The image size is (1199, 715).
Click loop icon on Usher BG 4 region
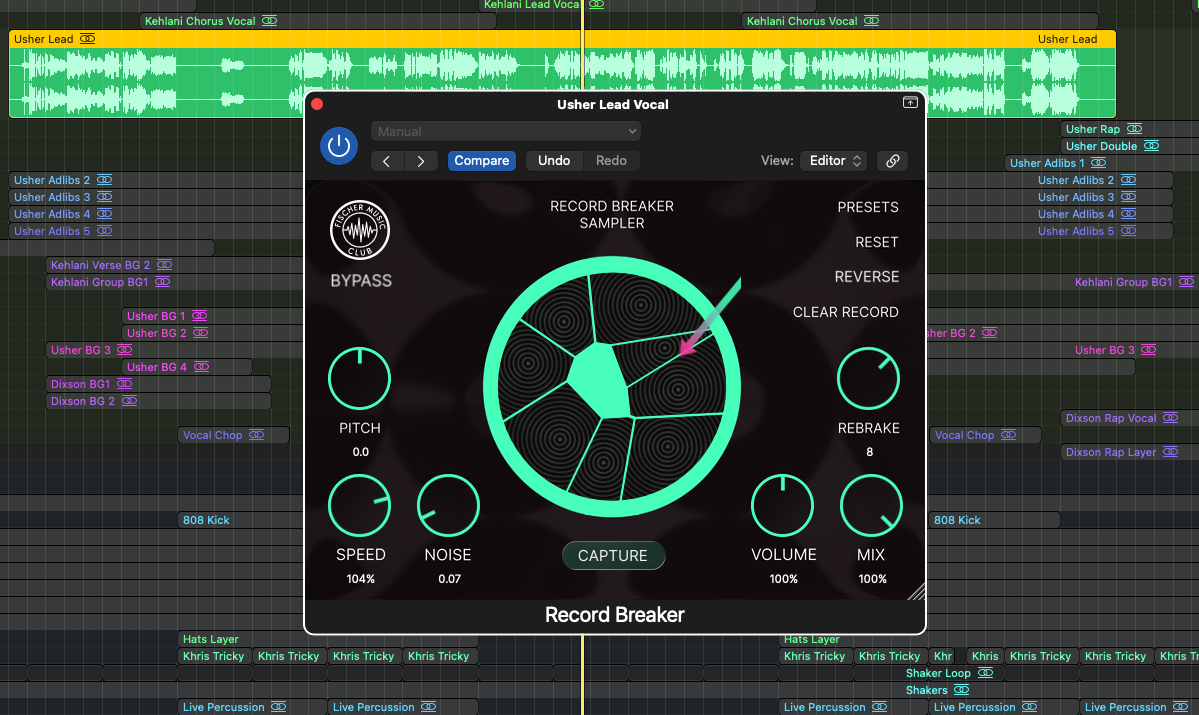point(201,366)
